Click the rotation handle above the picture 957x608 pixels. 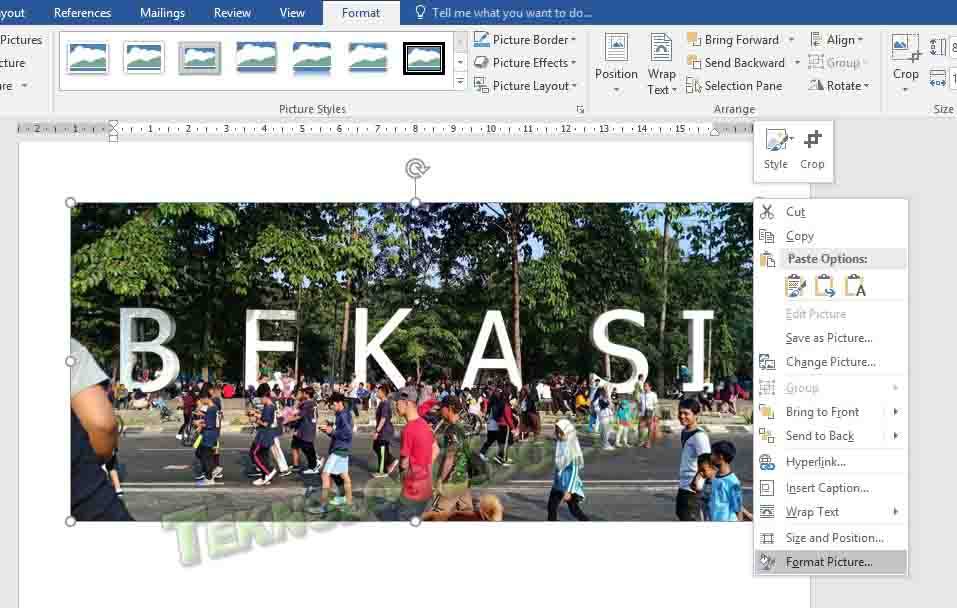click(417, 168)
